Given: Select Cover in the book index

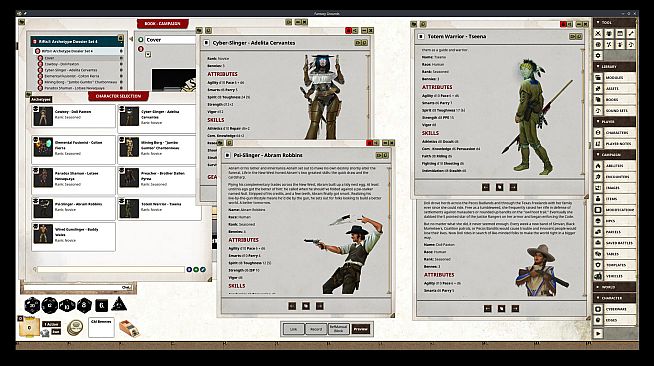Looking at the screenshot, I should tap(80, 58).
